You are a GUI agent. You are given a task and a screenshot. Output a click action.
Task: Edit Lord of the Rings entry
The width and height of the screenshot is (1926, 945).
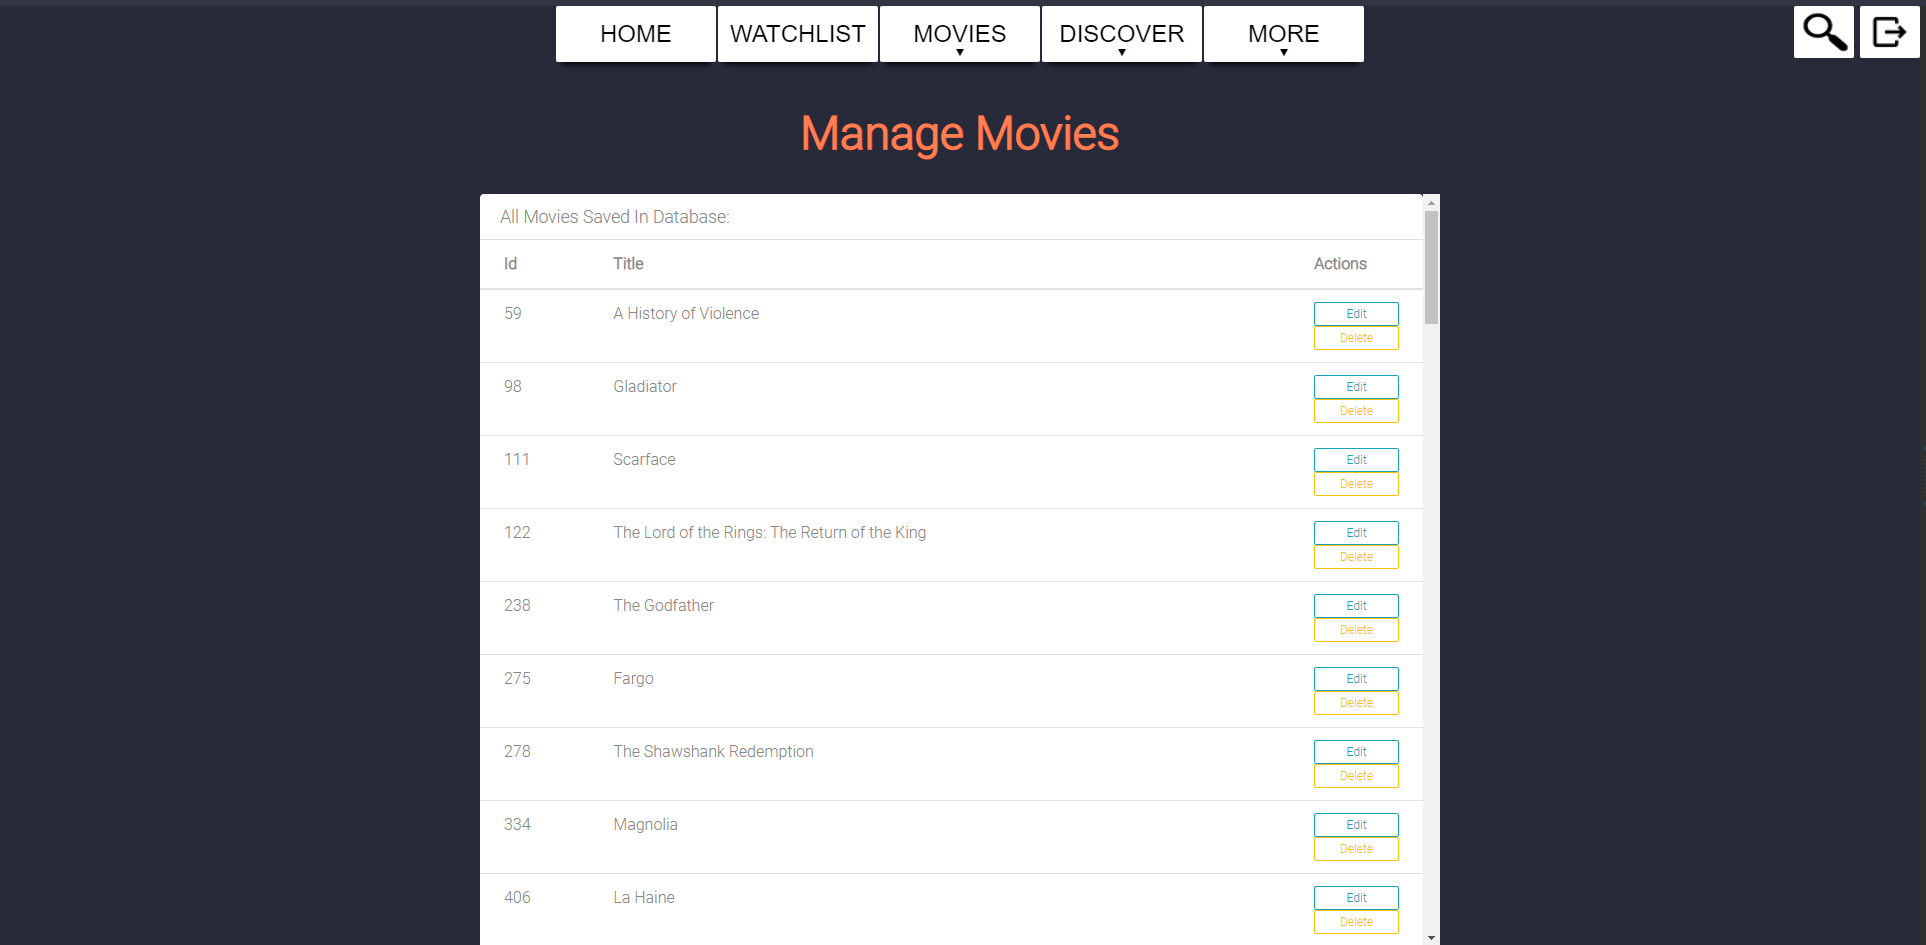(1356, 533)
